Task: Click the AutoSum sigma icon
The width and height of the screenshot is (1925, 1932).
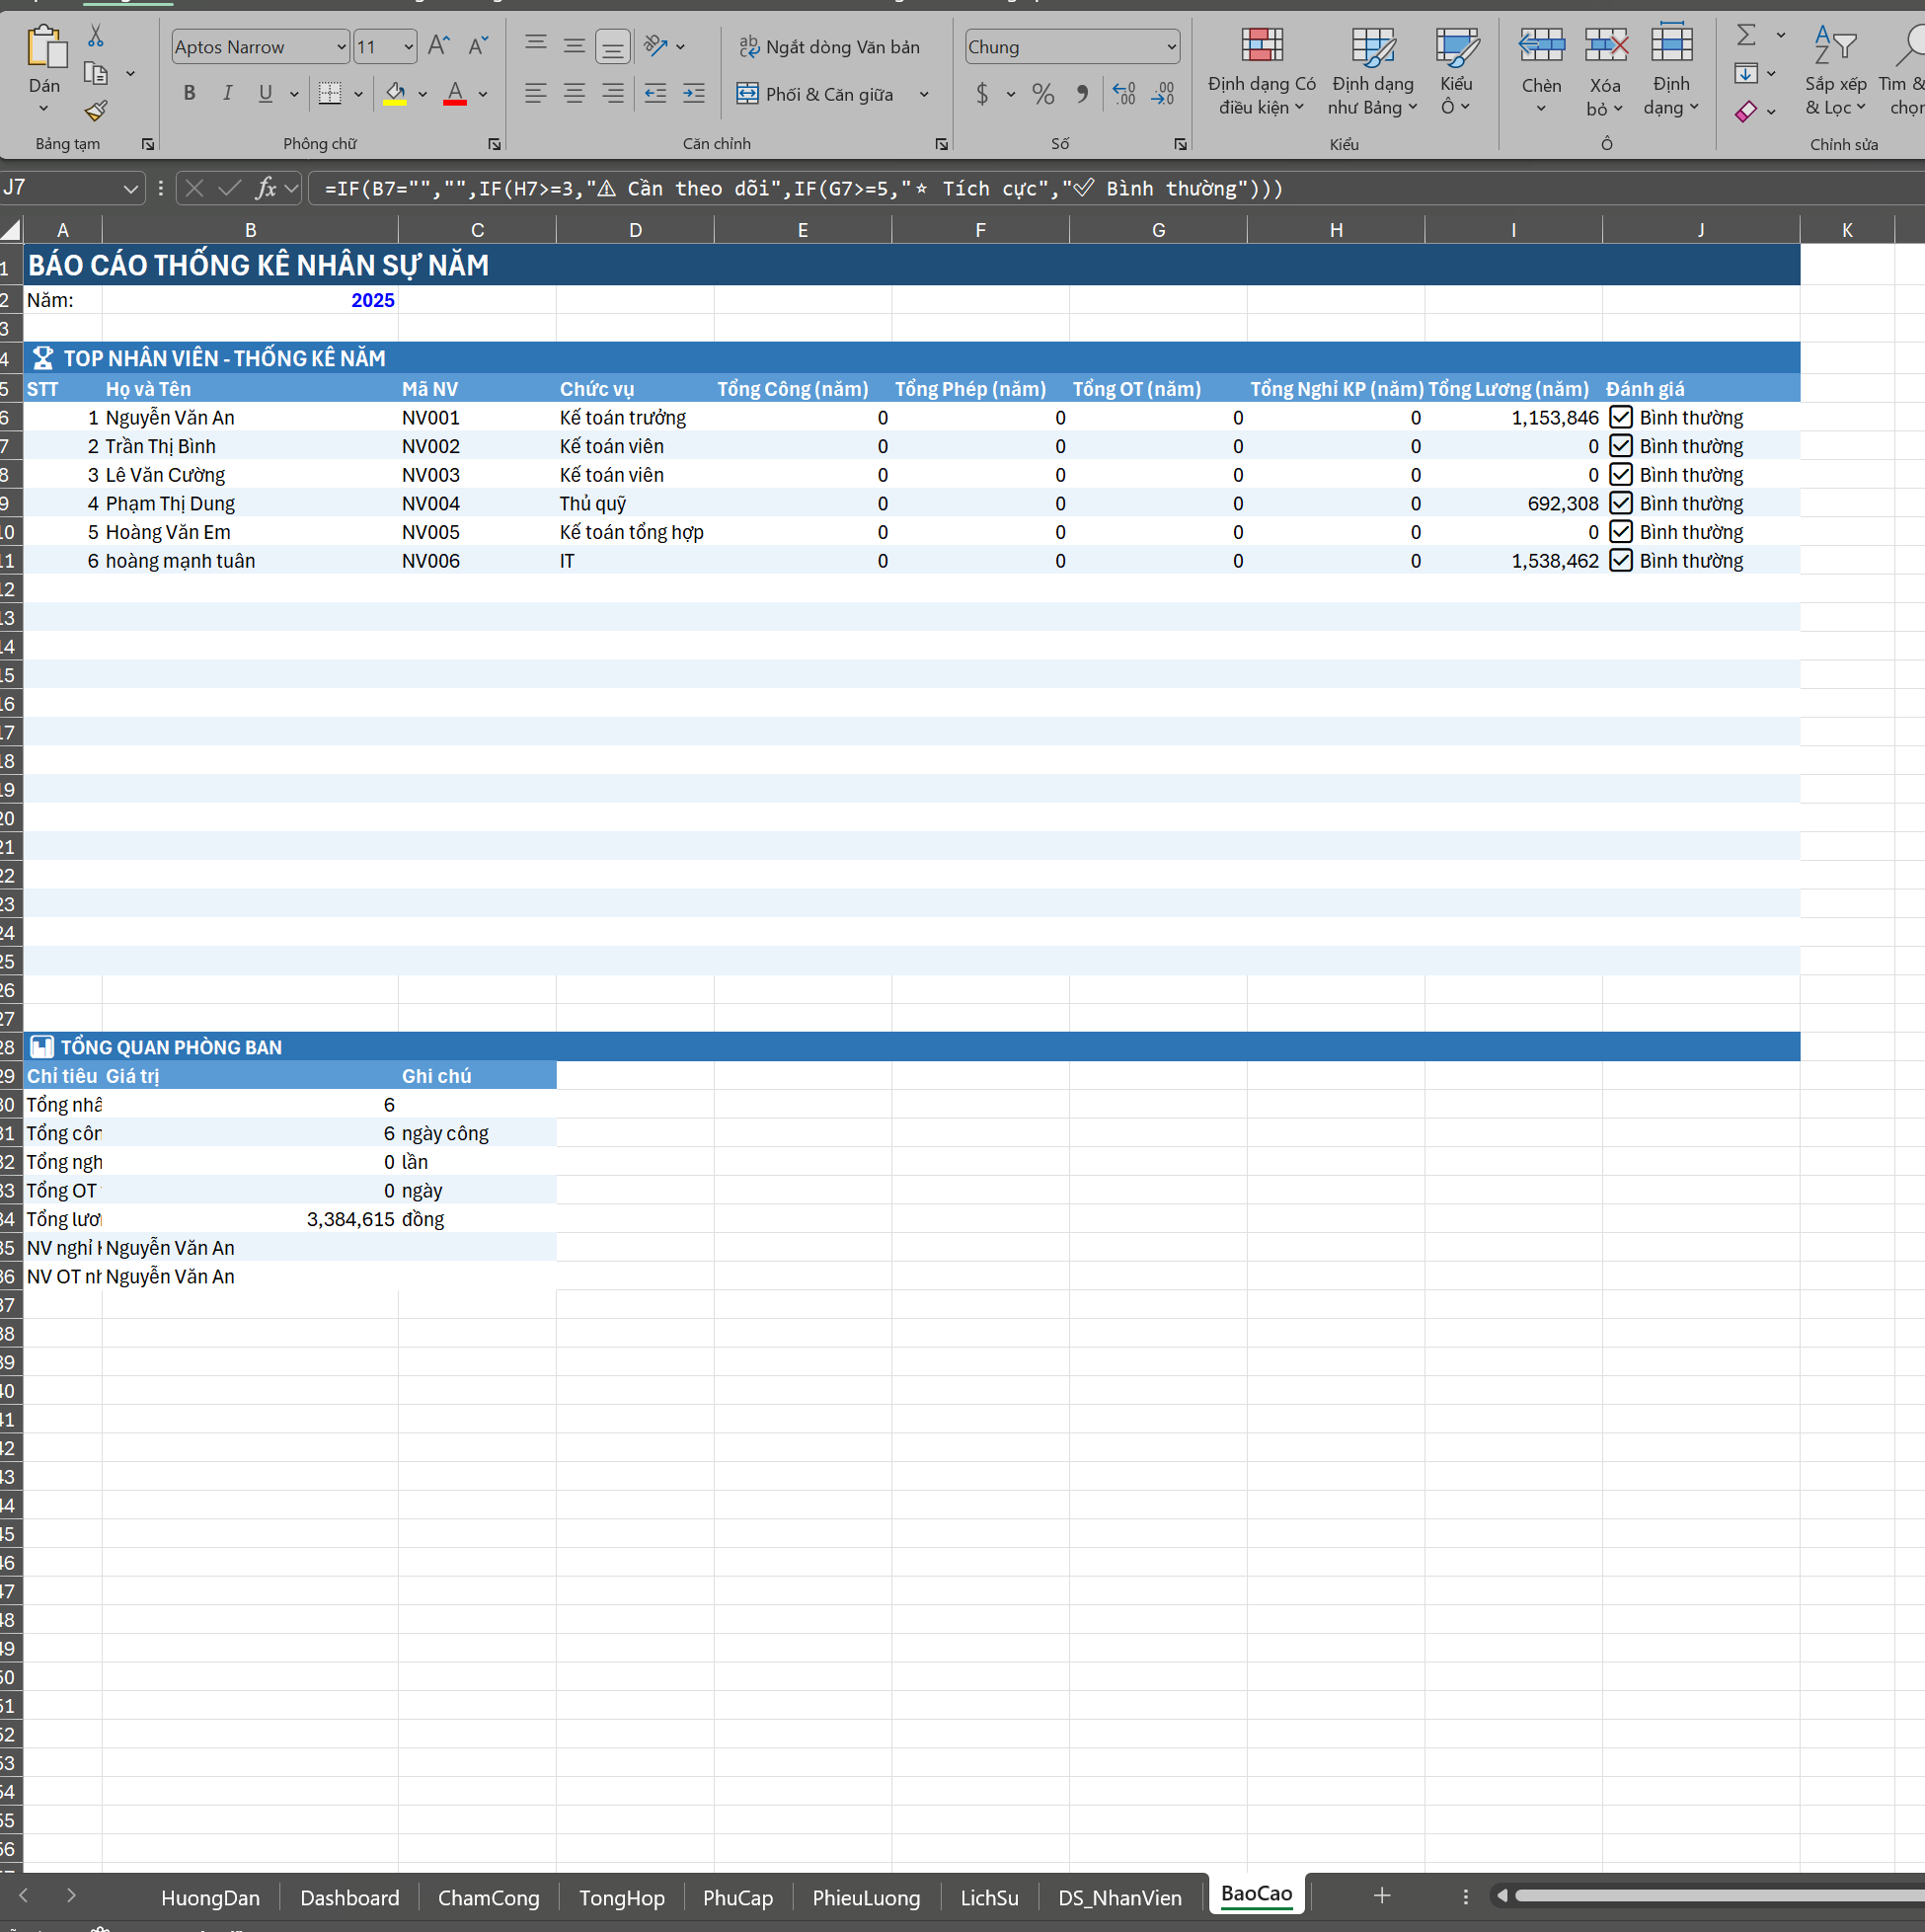Action: tap(1746, 36)
